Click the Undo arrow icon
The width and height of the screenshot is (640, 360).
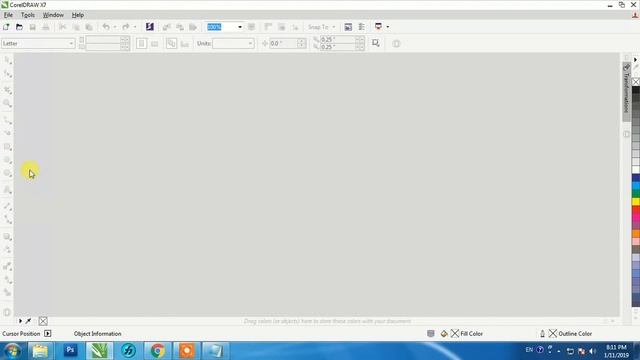[106, 27]
